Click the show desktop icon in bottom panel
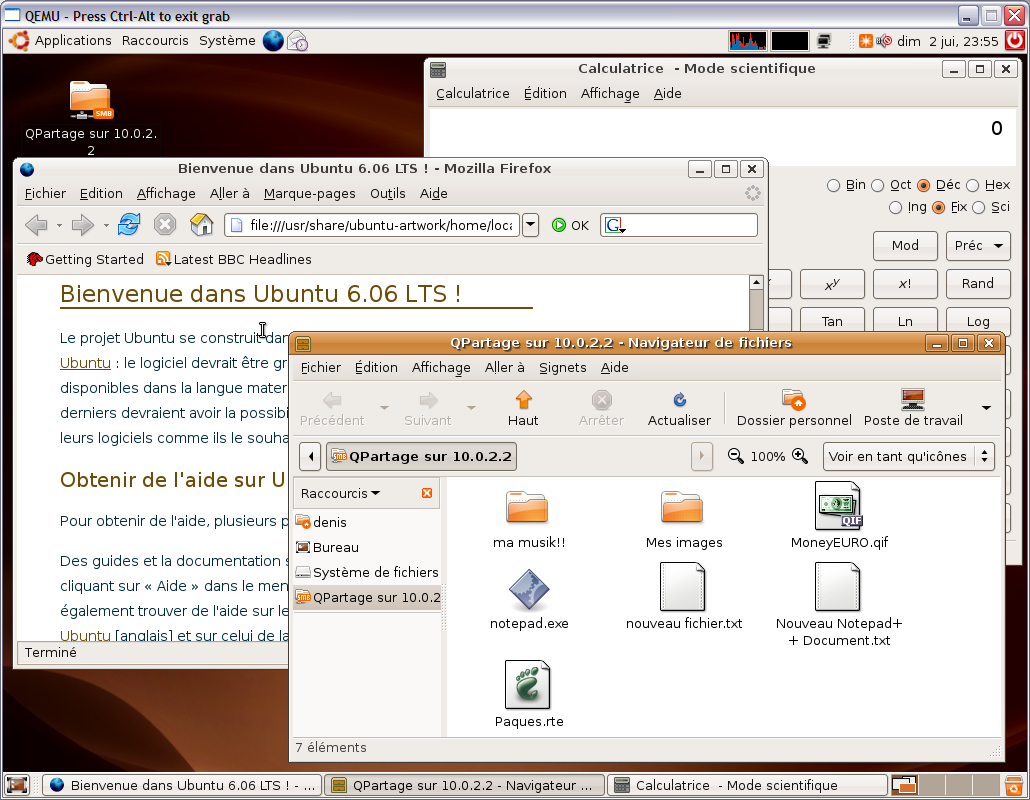1030x800 pixels. [17, 785]
